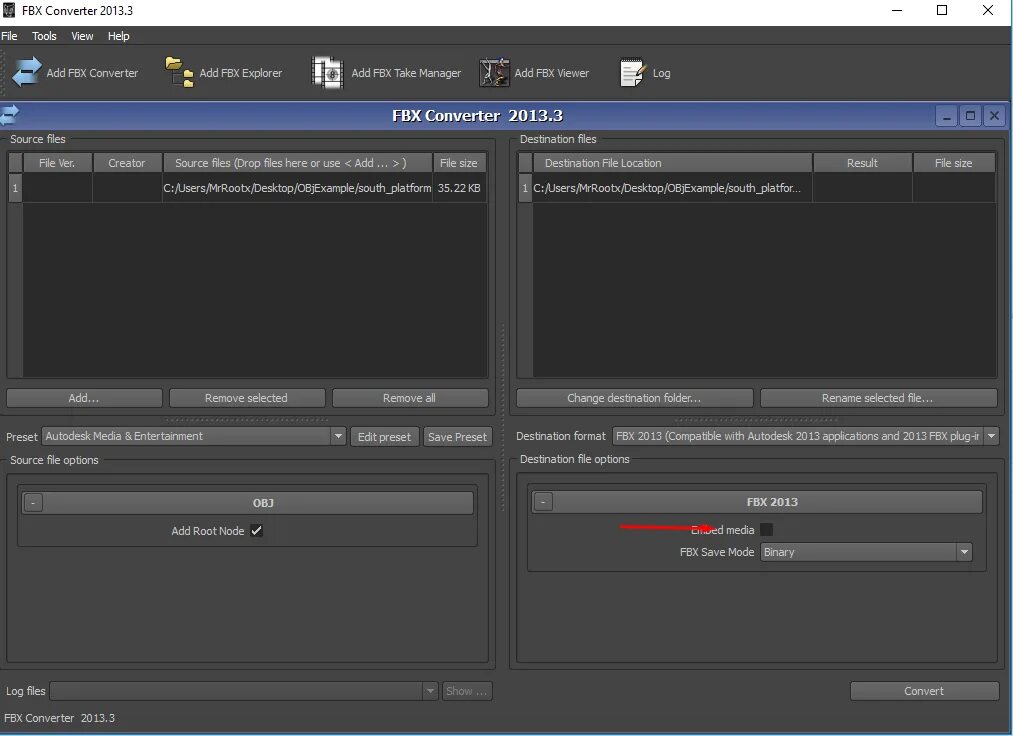Maximize the main application window
The height and width of the screenshot is (736, 1013).
coord(942,10)
